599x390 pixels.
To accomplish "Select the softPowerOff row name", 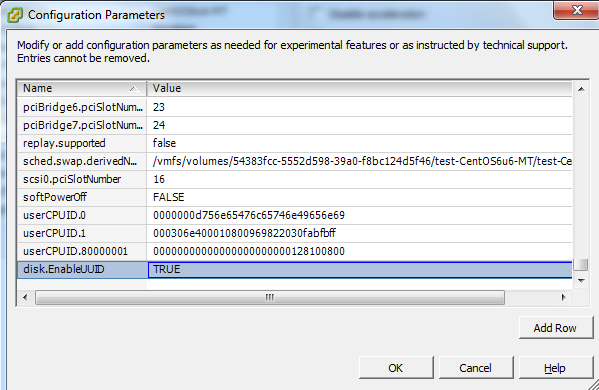I will click(82, 197).
